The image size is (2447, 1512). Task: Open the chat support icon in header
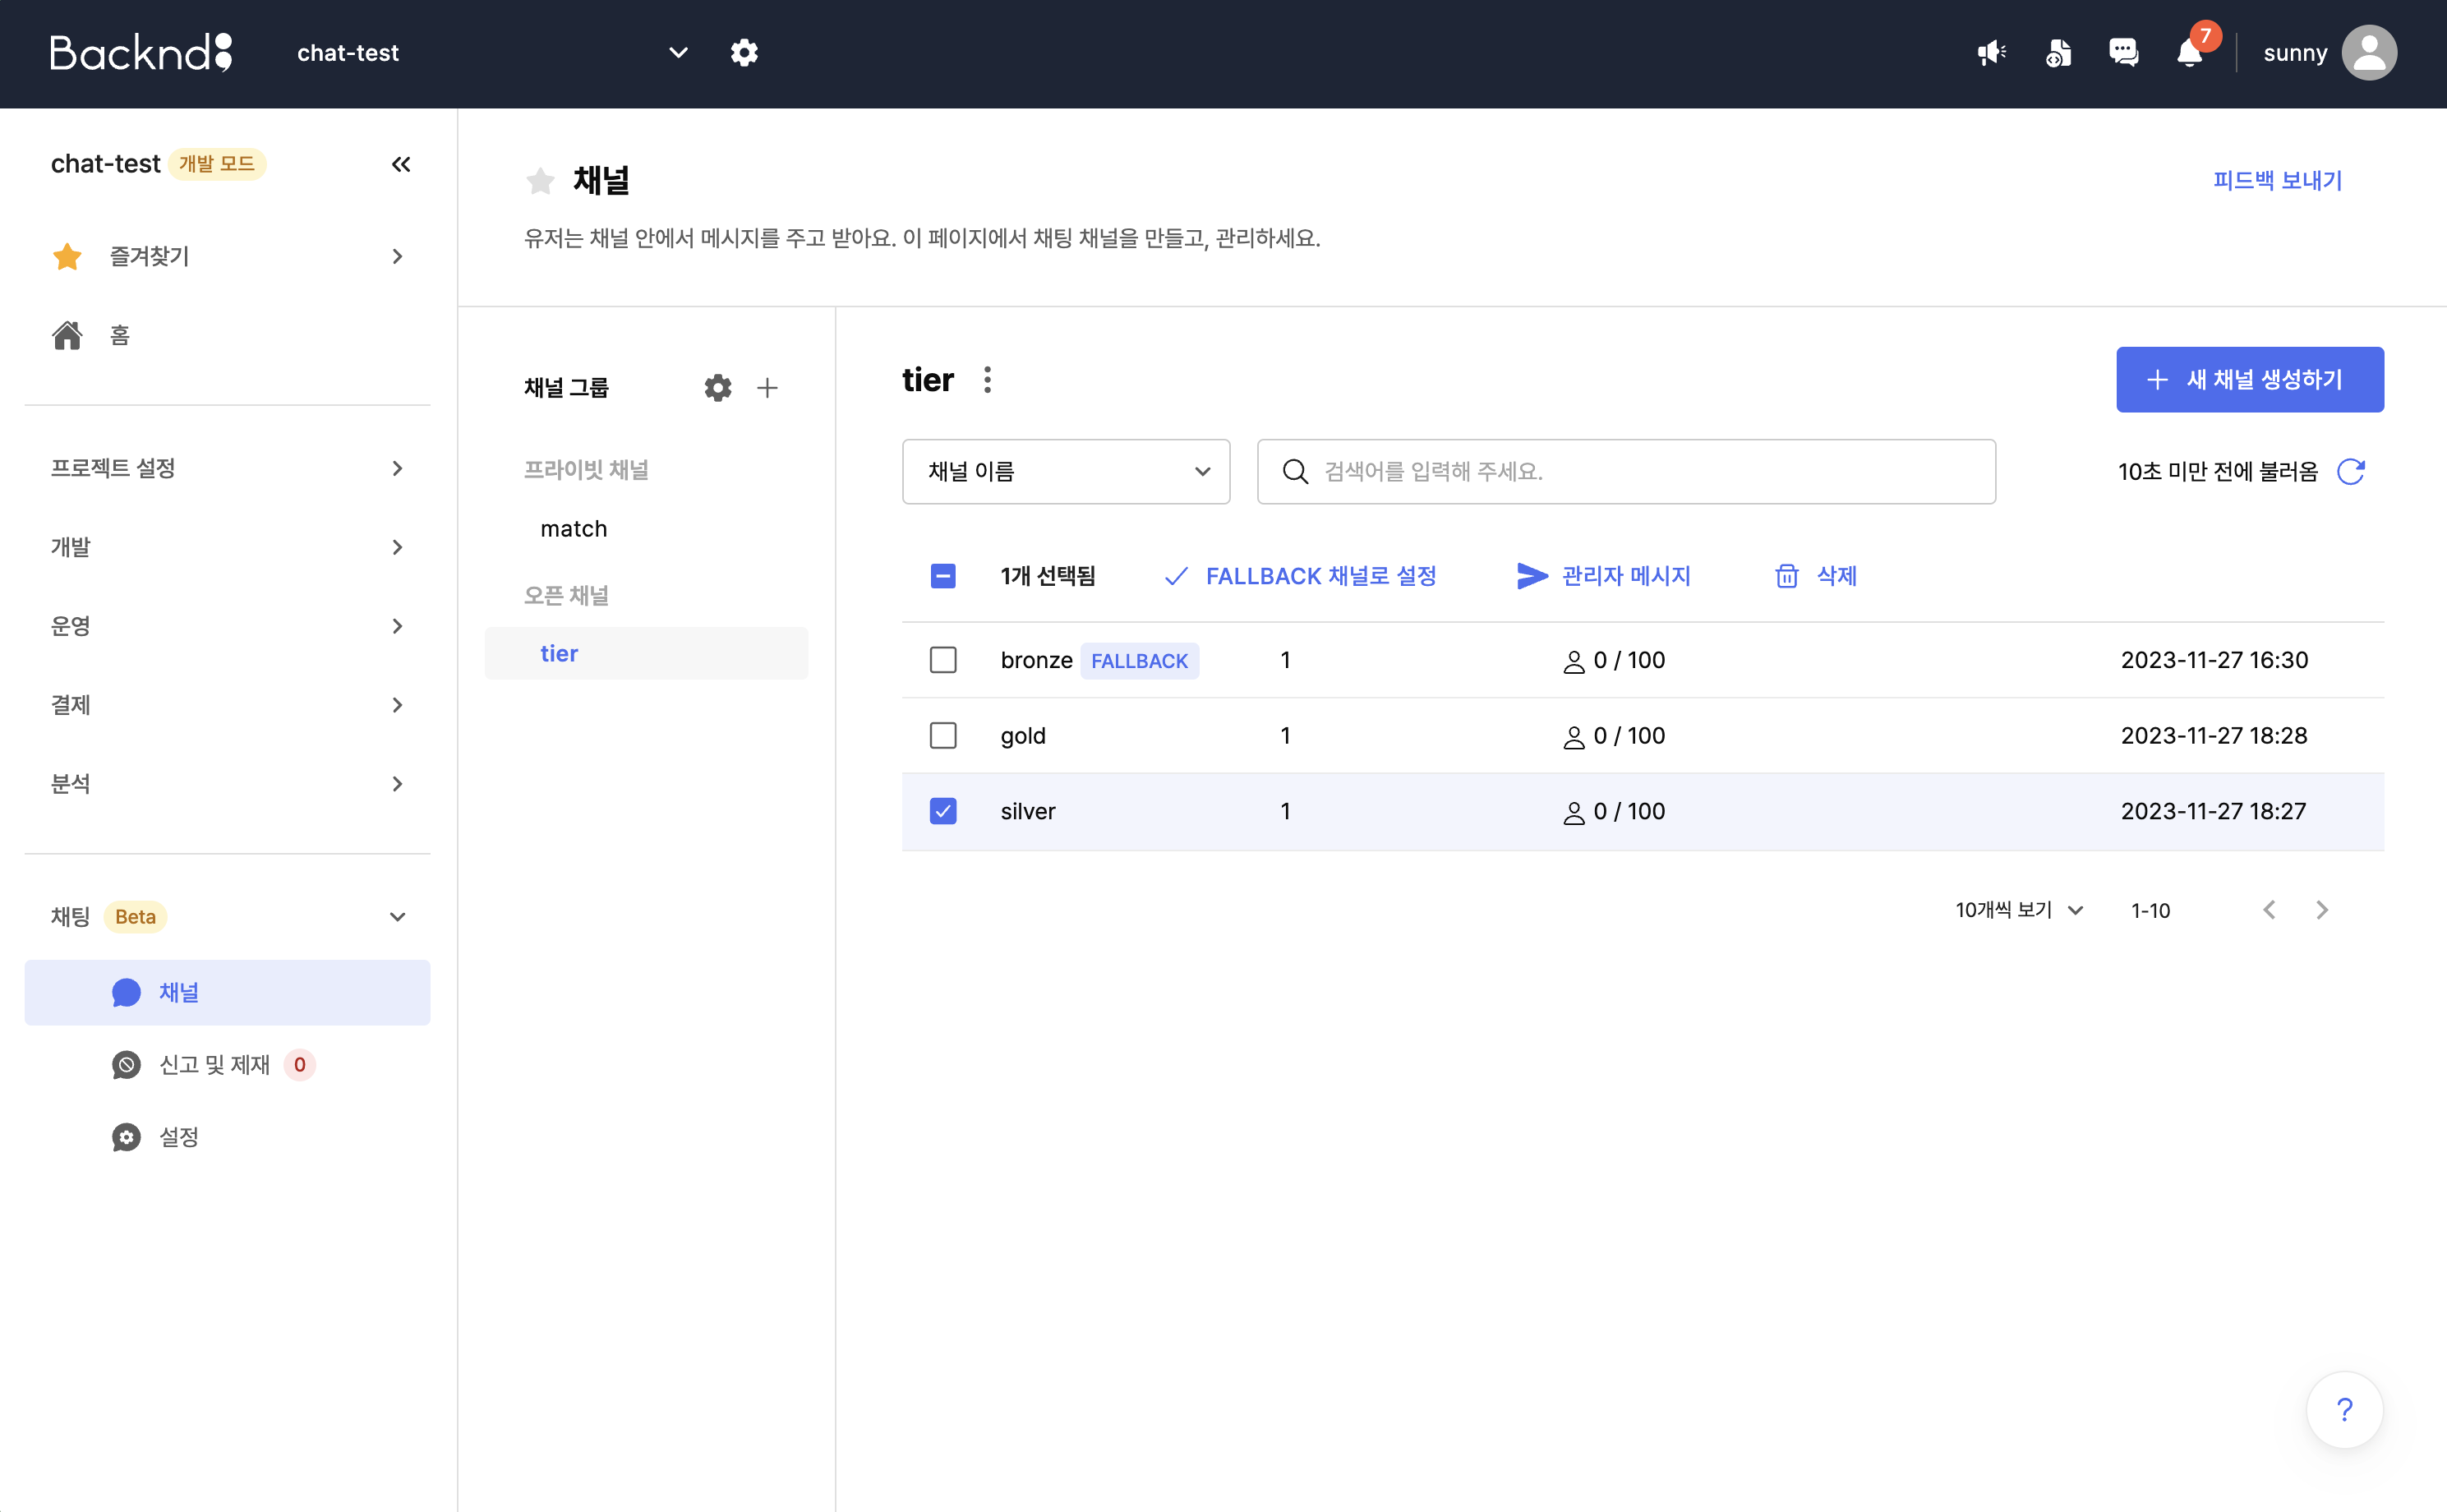pos(2123,53)
